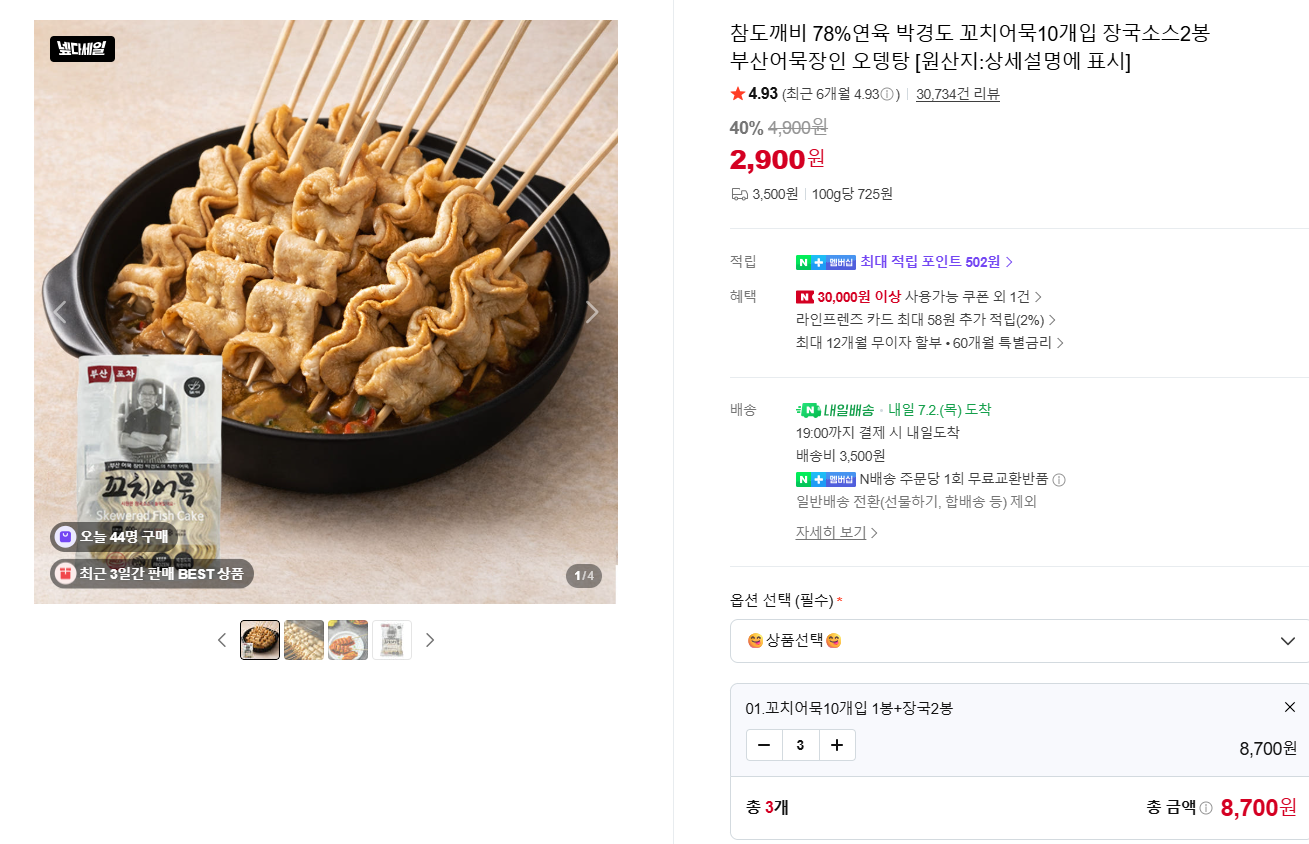
Task: Open the 상품선택 option dropdown
Action: [x=1020, y=641]
